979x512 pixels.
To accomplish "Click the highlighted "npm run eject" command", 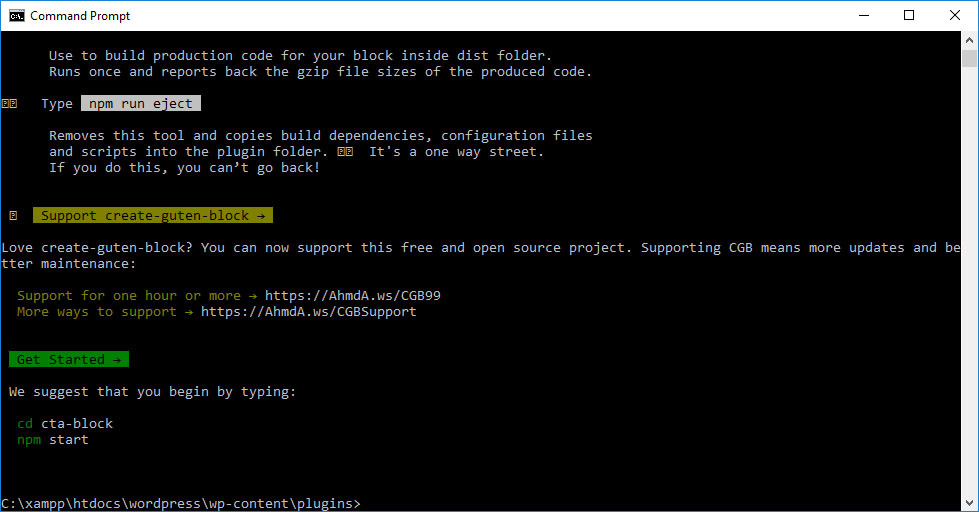I will coord(141,104).
